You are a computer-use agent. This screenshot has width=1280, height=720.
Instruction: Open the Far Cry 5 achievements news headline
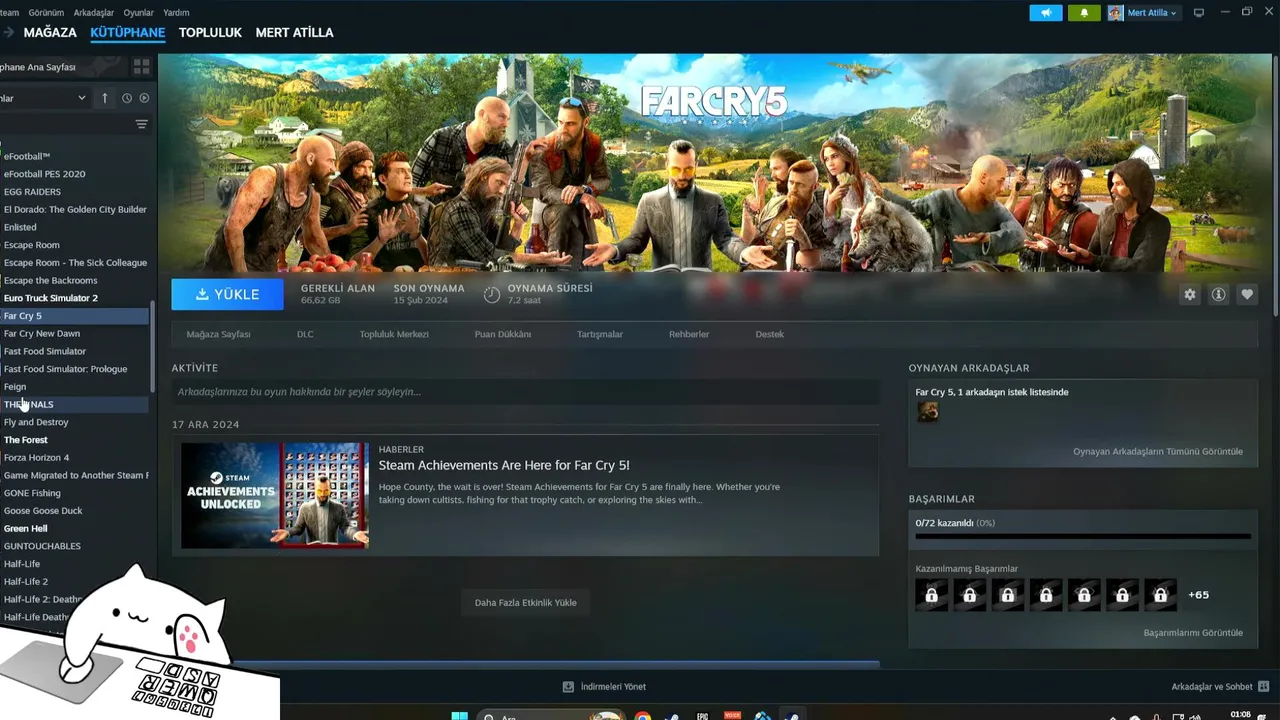(x=504, y=465)
